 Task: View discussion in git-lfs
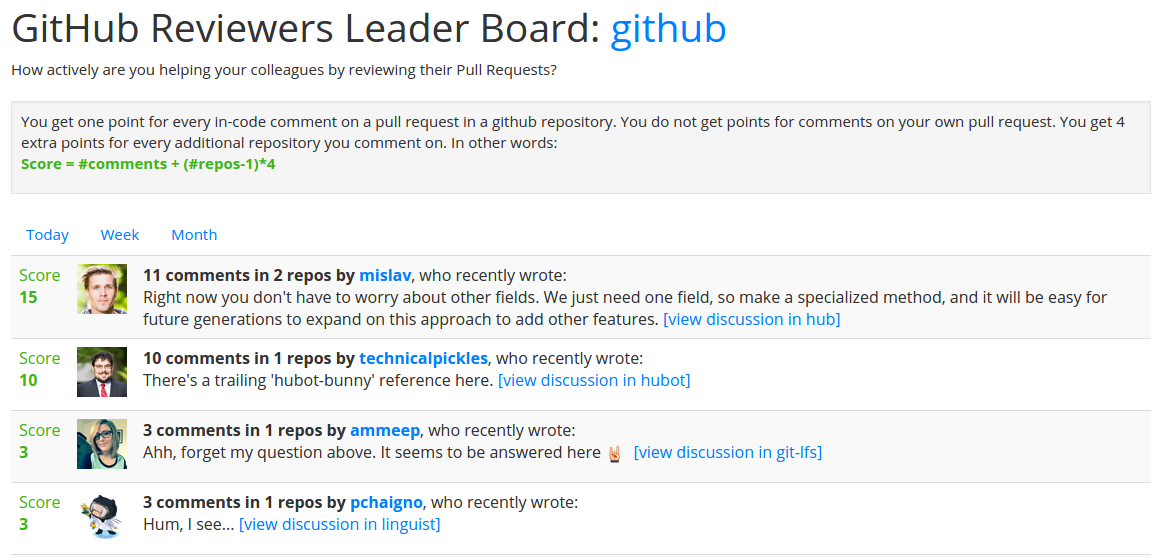coord(728,452)
